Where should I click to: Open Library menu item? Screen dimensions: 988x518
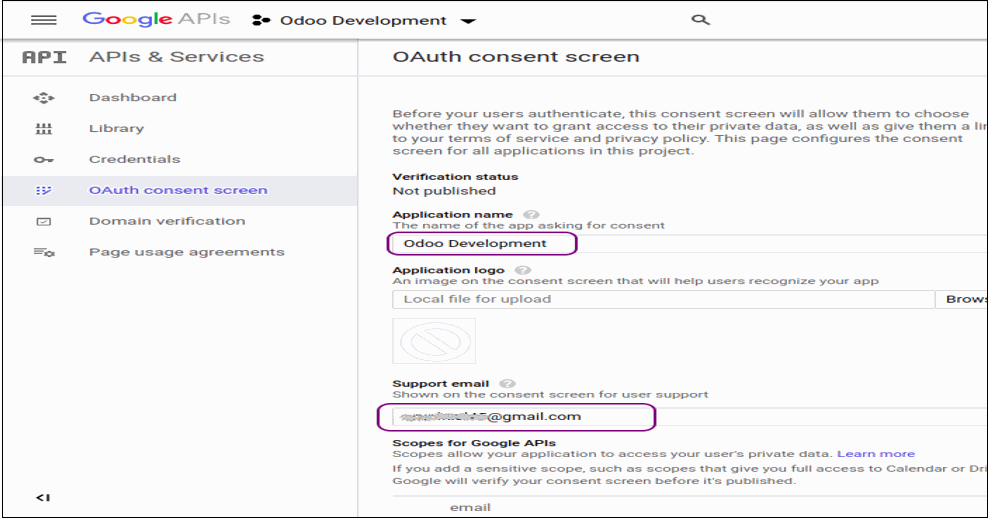point(117,129)
